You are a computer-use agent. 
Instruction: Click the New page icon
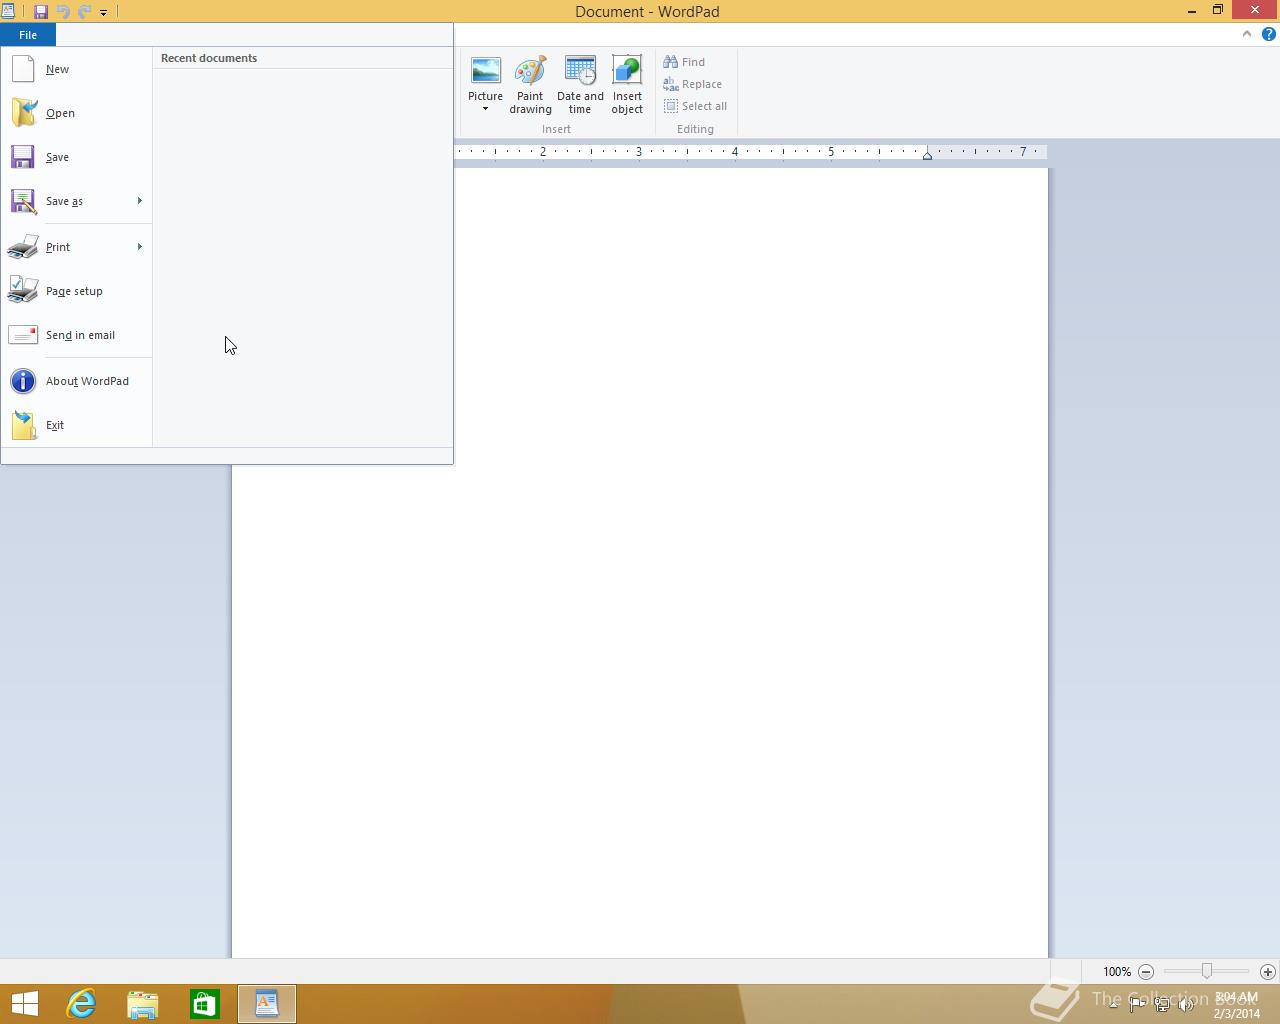click(x=23, y=69)
